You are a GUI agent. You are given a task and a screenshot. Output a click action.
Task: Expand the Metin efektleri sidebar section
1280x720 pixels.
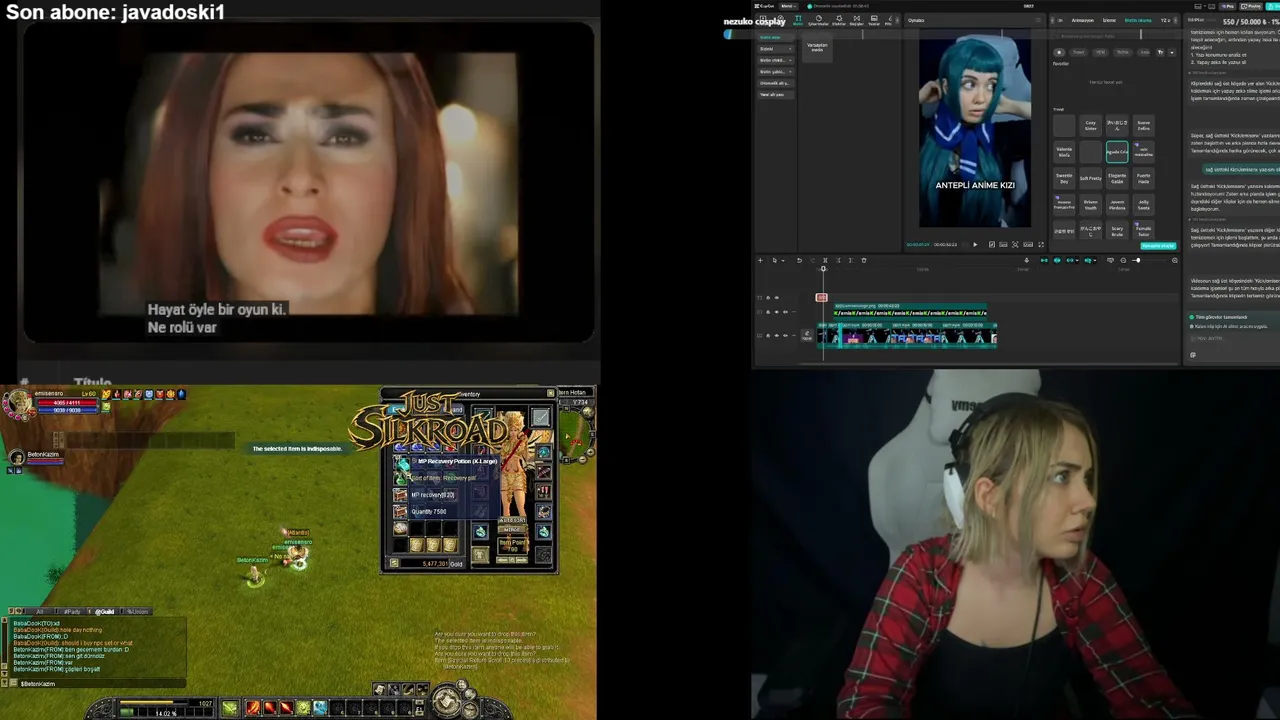pos(774,60)
